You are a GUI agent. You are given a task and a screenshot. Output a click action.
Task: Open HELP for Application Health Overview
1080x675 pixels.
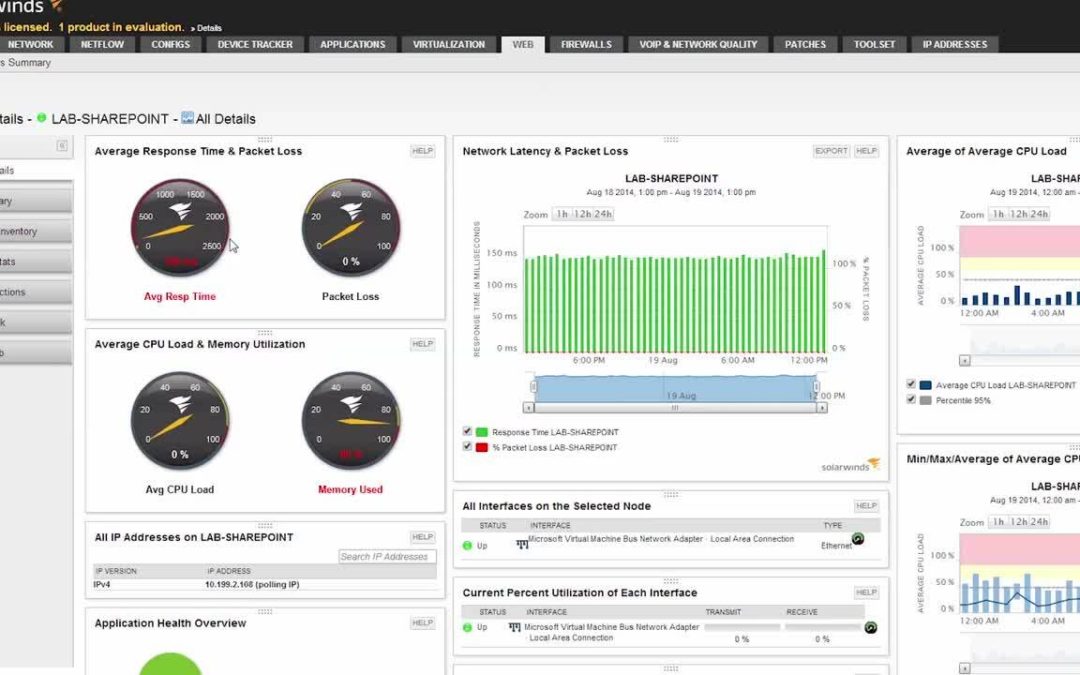tap(422, 623)
